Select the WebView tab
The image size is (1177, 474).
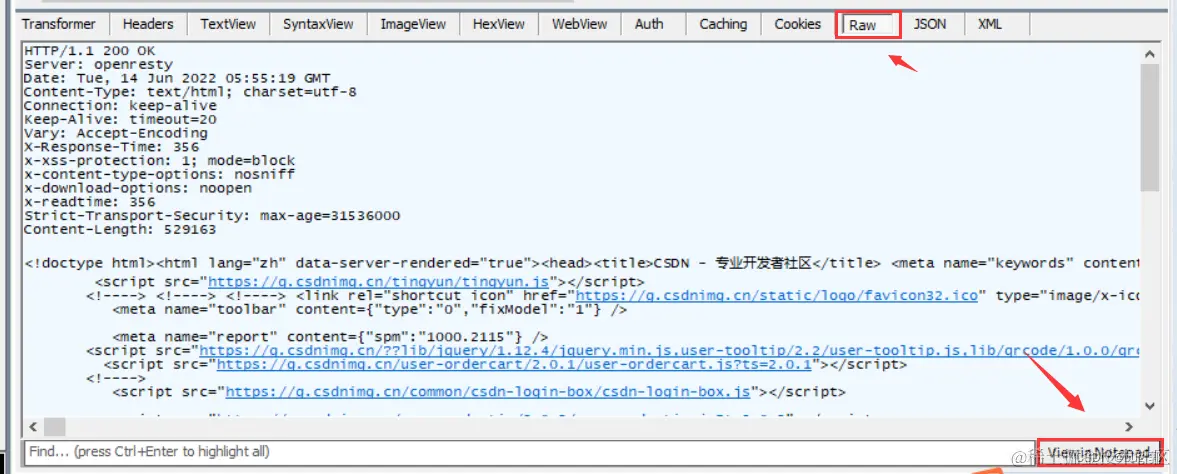tap(579, 24)
